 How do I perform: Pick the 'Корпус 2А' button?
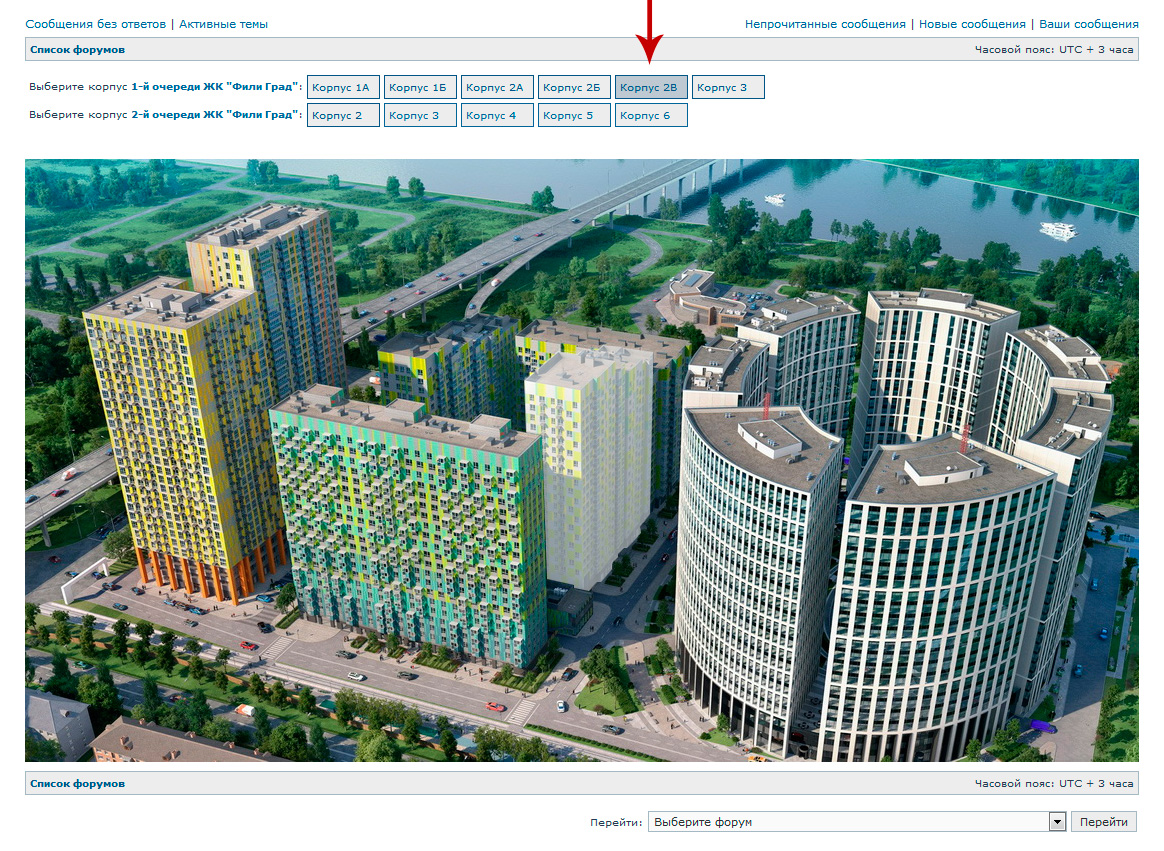point(497,88)
